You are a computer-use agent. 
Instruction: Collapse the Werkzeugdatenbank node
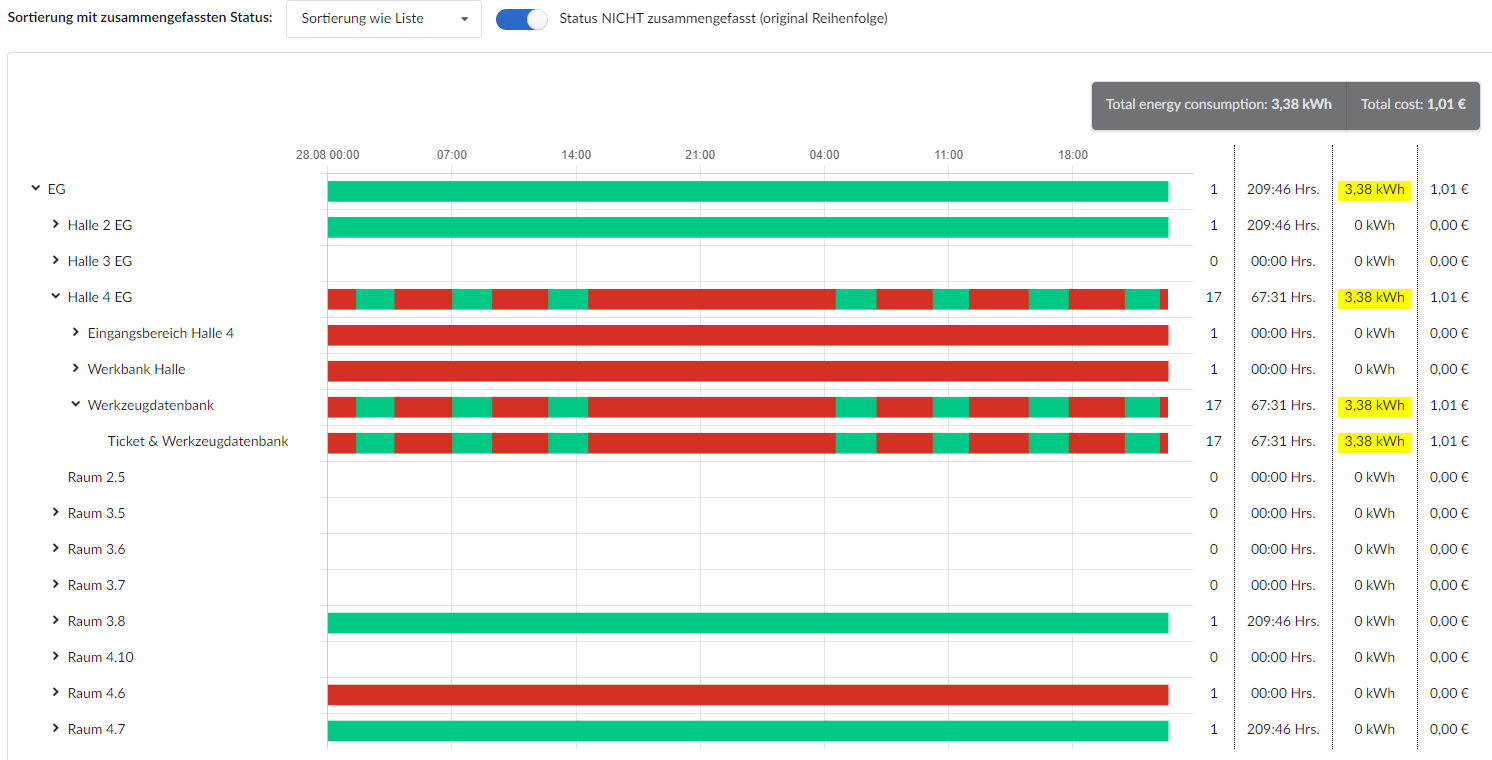pos(76,405)
